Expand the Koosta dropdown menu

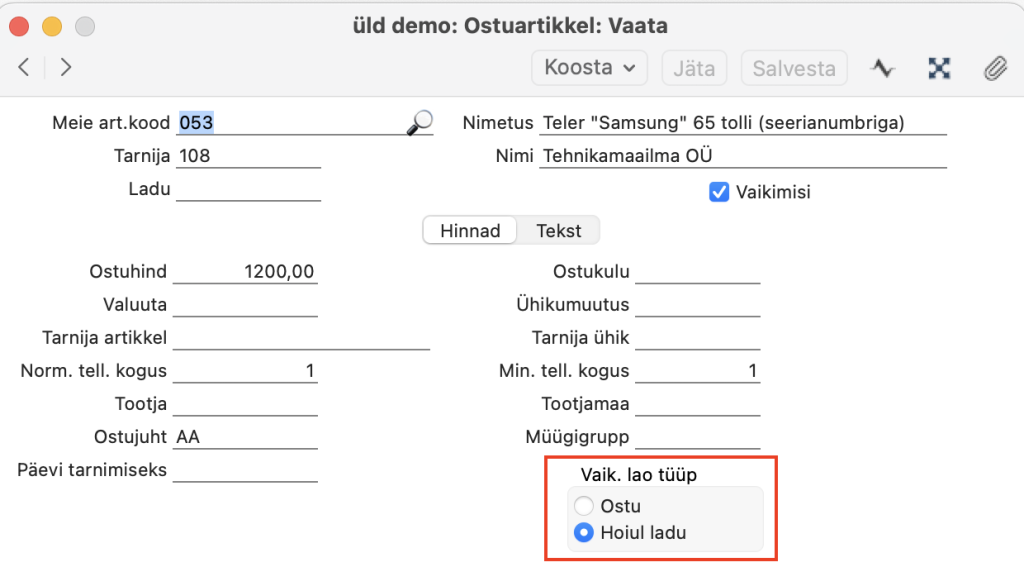coord(589,68)
